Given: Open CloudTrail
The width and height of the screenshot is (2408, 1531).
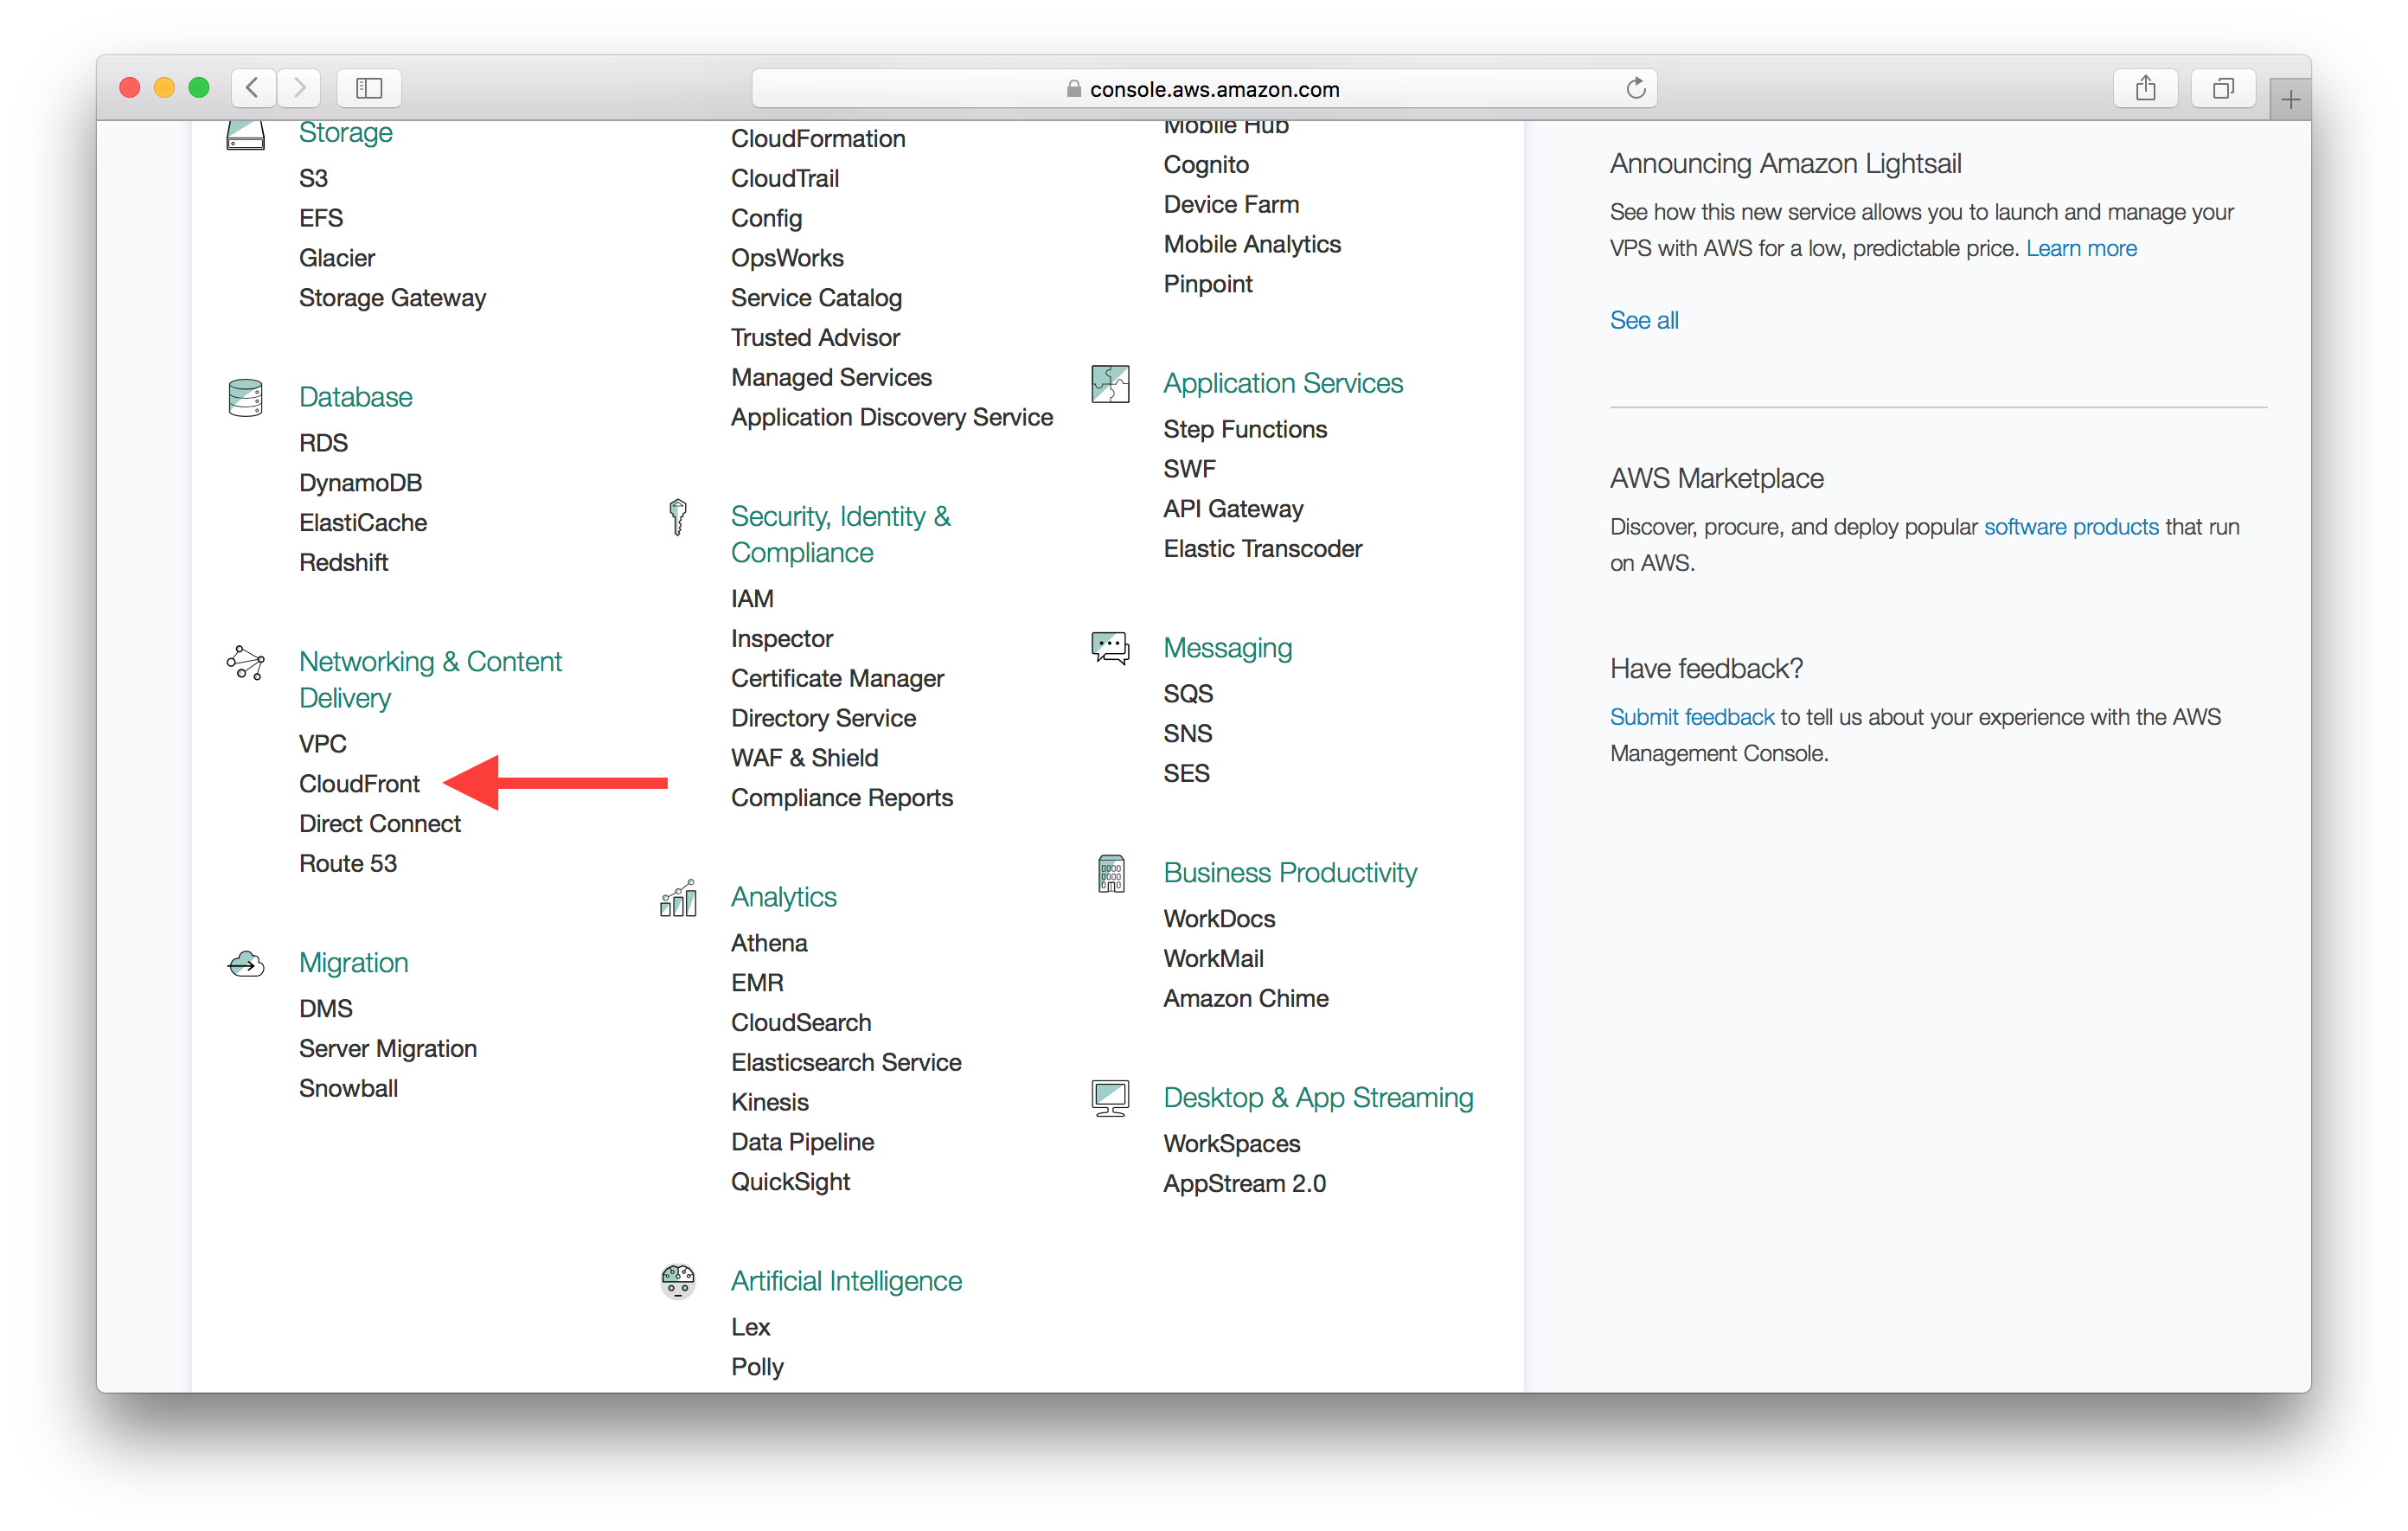Looking at the screenshot, I should point(785,178).
